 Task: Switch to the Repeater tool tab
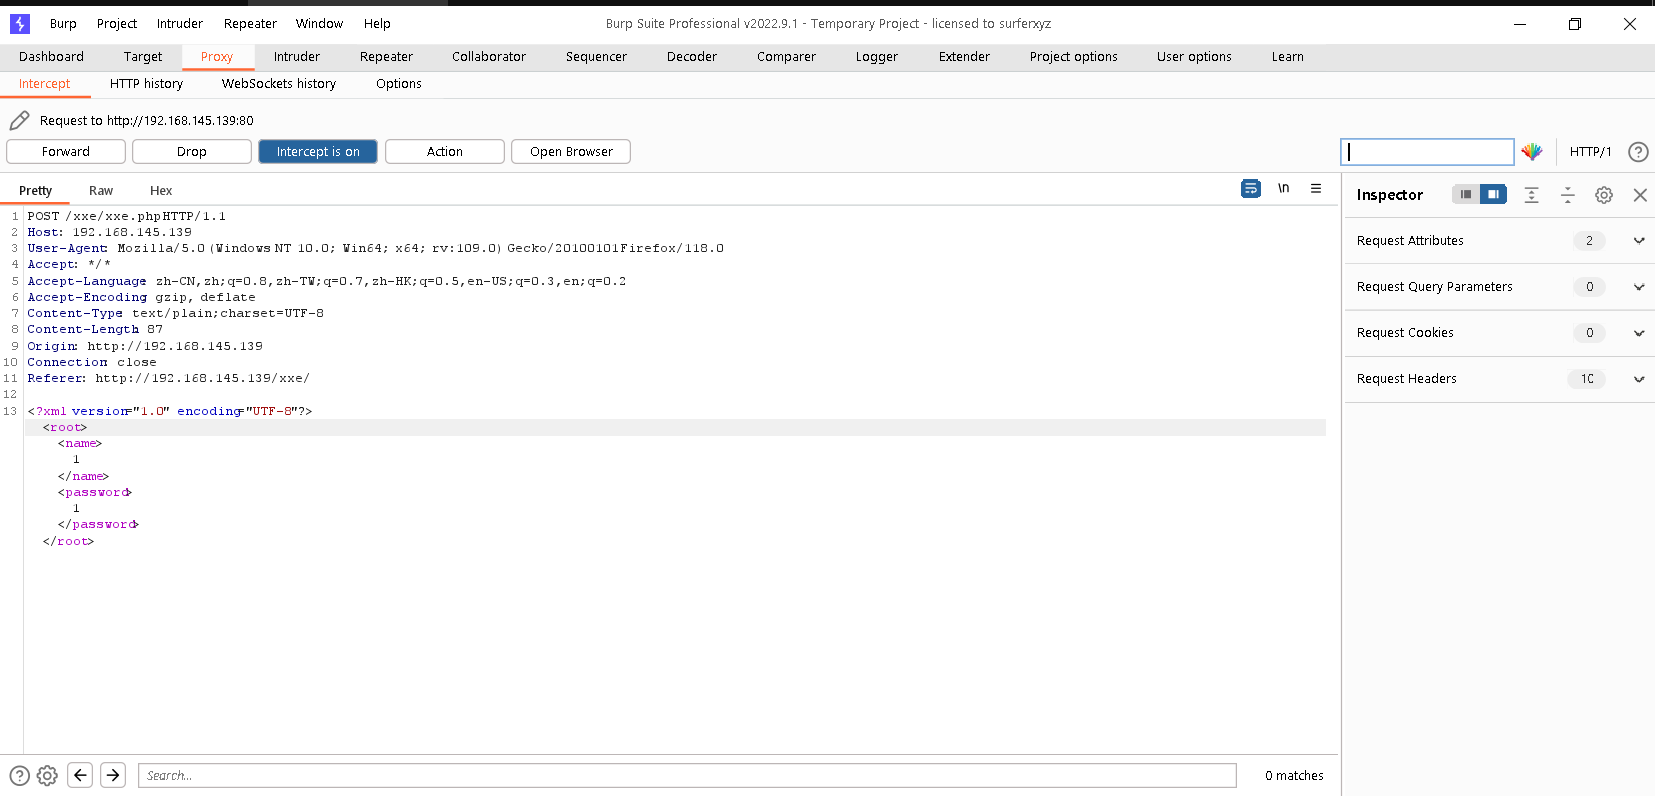pyautogui.click(x=386, y=57)
